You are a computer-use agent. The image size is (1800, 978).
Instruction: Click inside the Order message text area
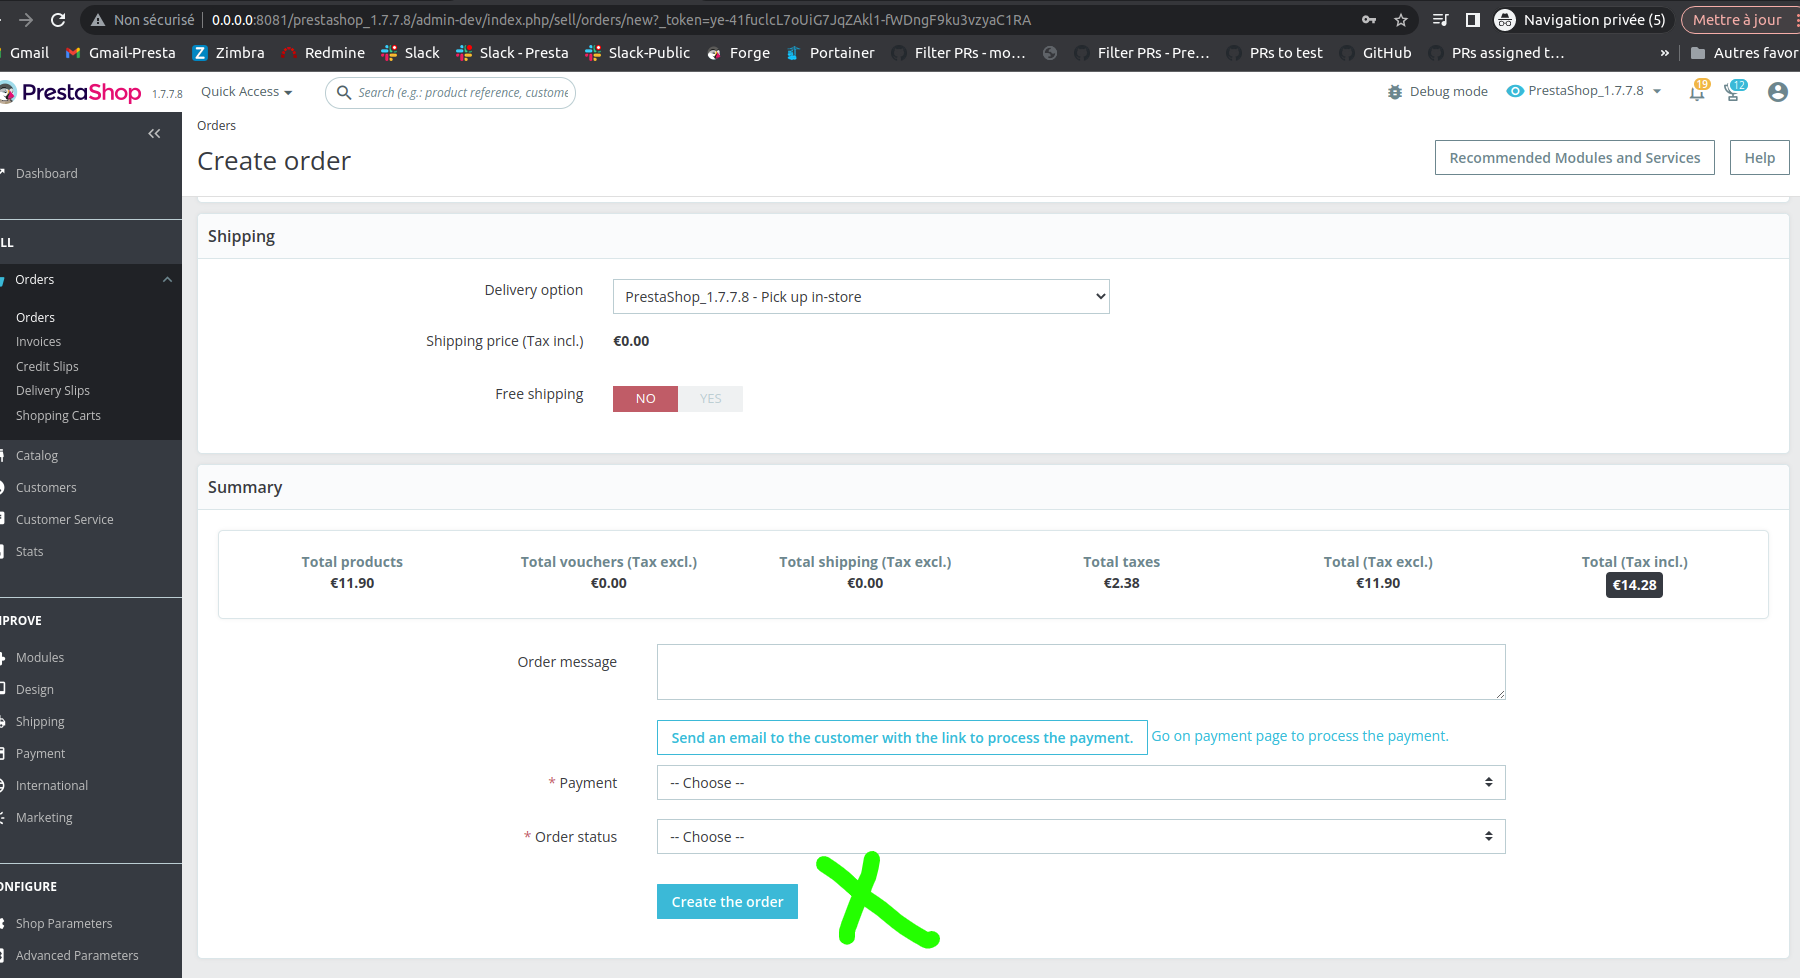[1080, 671]
